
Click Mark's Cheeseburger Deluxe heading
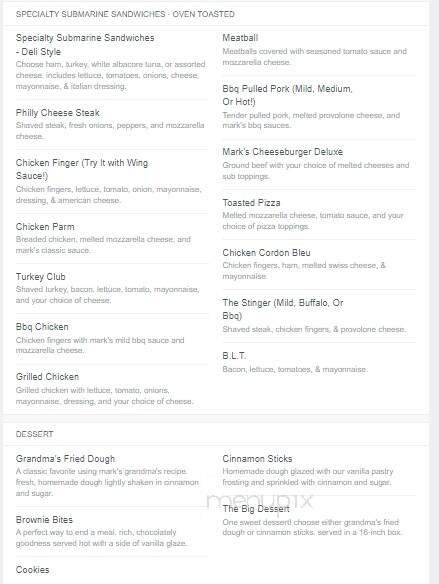[x=283, y=152]
